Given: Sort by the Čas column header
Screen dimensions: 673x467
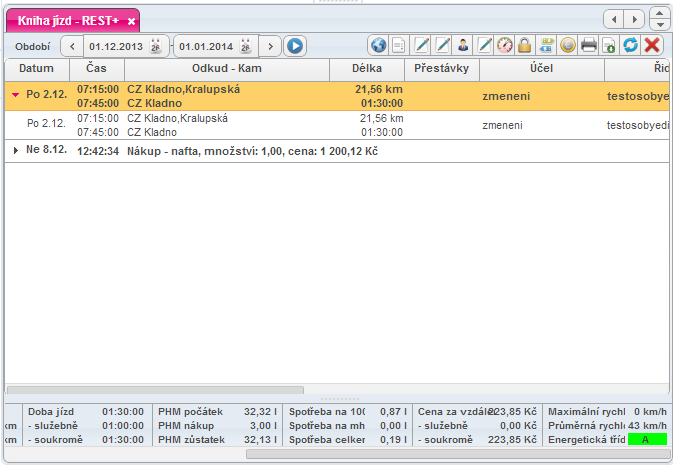Looking at the screenshot, I should 97,69.
